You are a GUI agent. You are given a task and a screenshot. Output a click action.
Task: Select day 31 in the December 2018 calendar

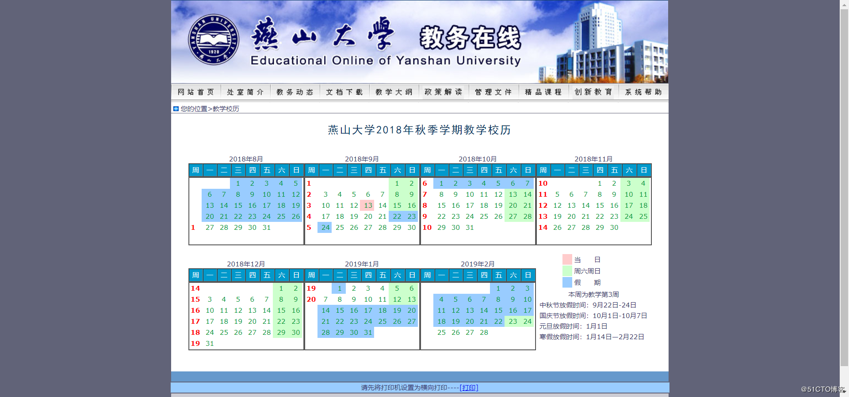click(210, 343)
